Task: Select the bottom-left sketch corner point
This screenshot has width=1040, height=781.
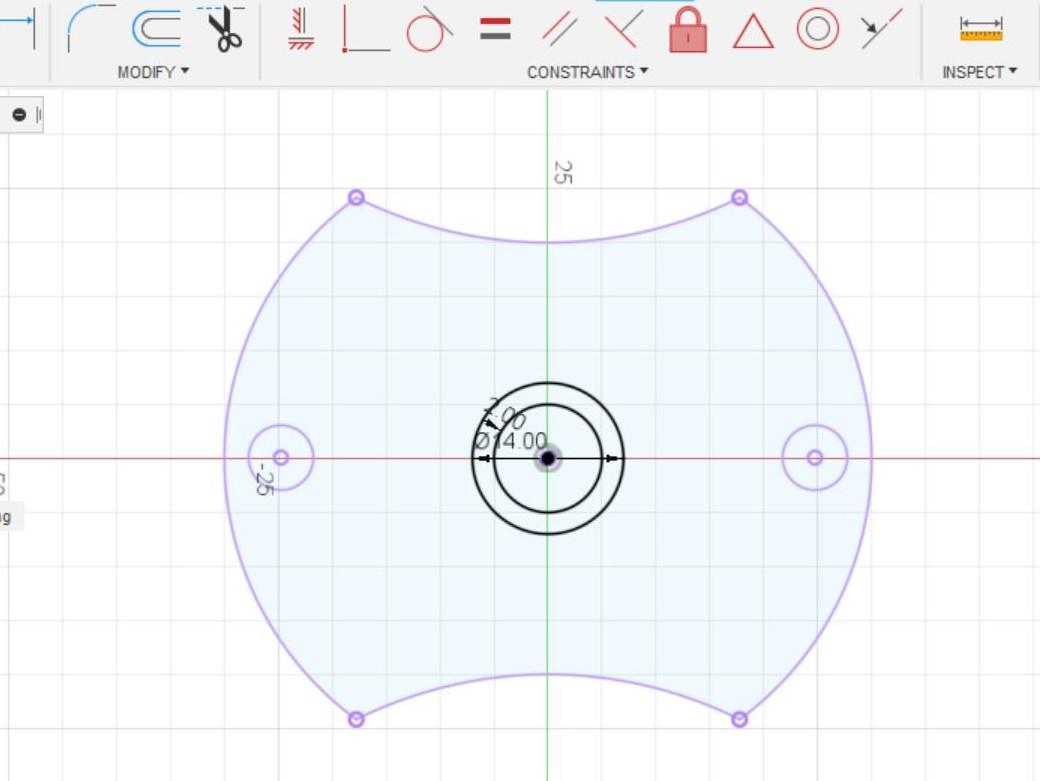Action: pyautogui.click(x=356, y=719)
